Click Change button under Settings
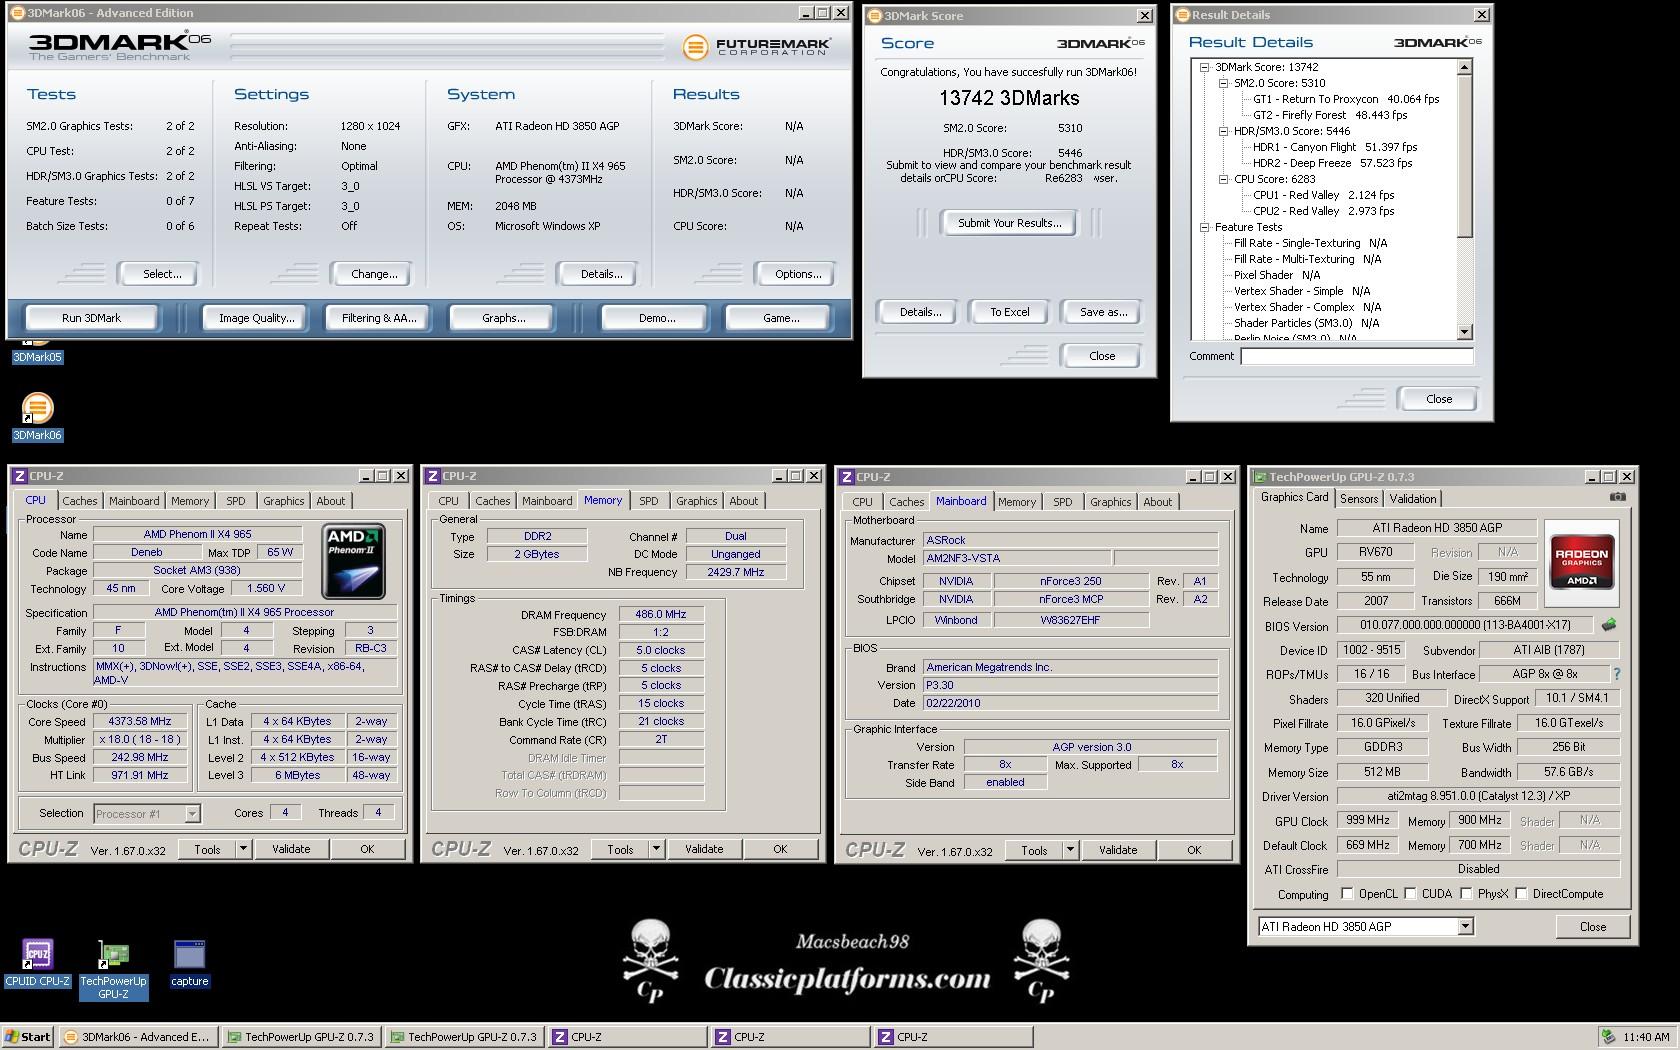The image size is (1680, 1050). click(374, 274)
